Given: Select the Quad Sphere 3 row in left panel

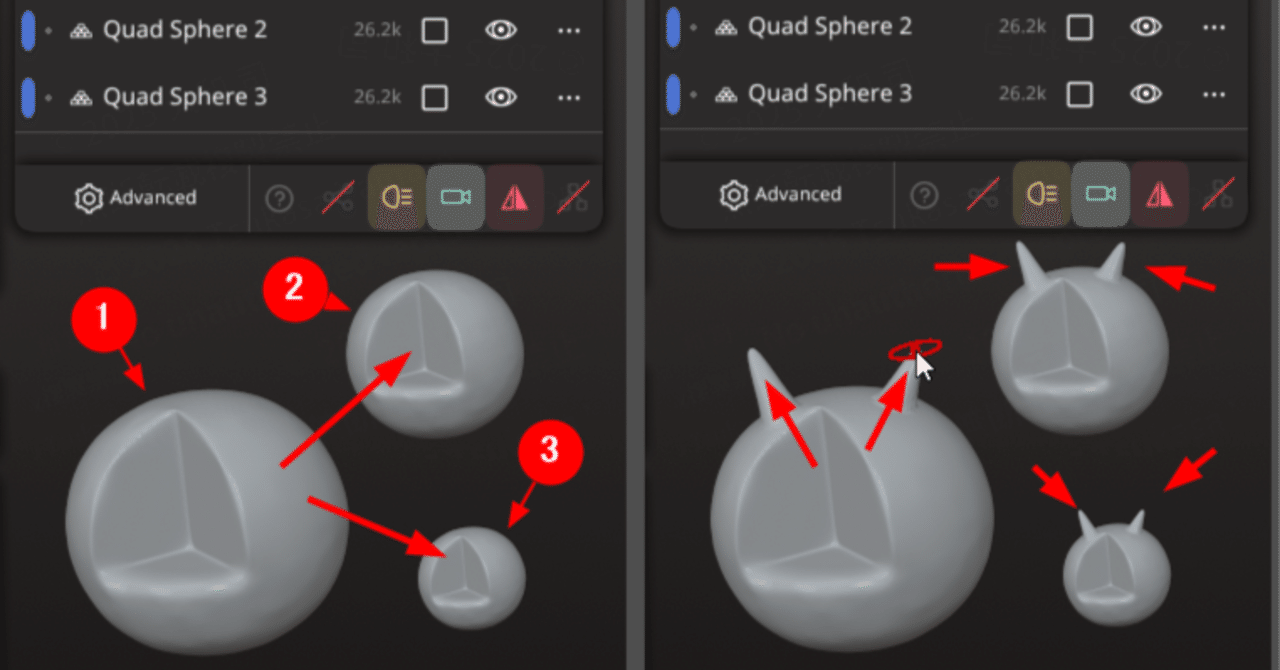Looking at the screenshot, I should click(308, 97).
